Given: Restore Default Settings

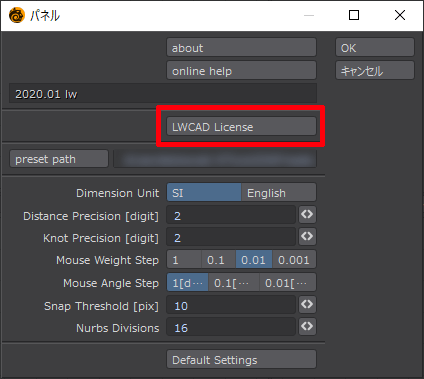Looking at the screenshot, I should (x=241, y=359).
